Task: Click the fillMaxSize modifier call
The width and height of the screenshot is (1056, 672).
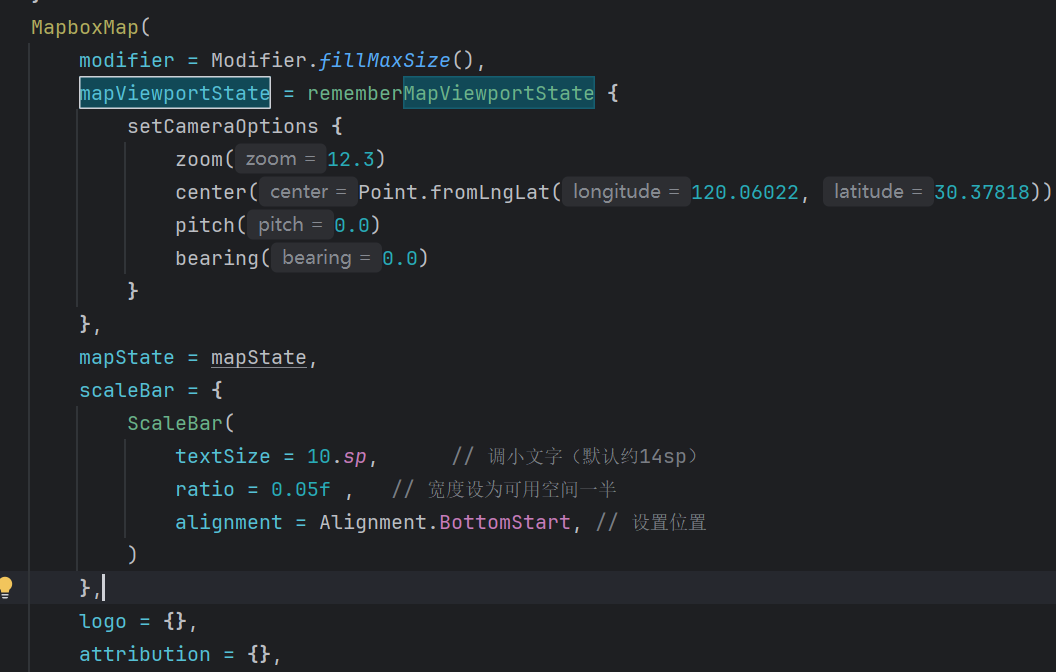Action: [385, 60]
